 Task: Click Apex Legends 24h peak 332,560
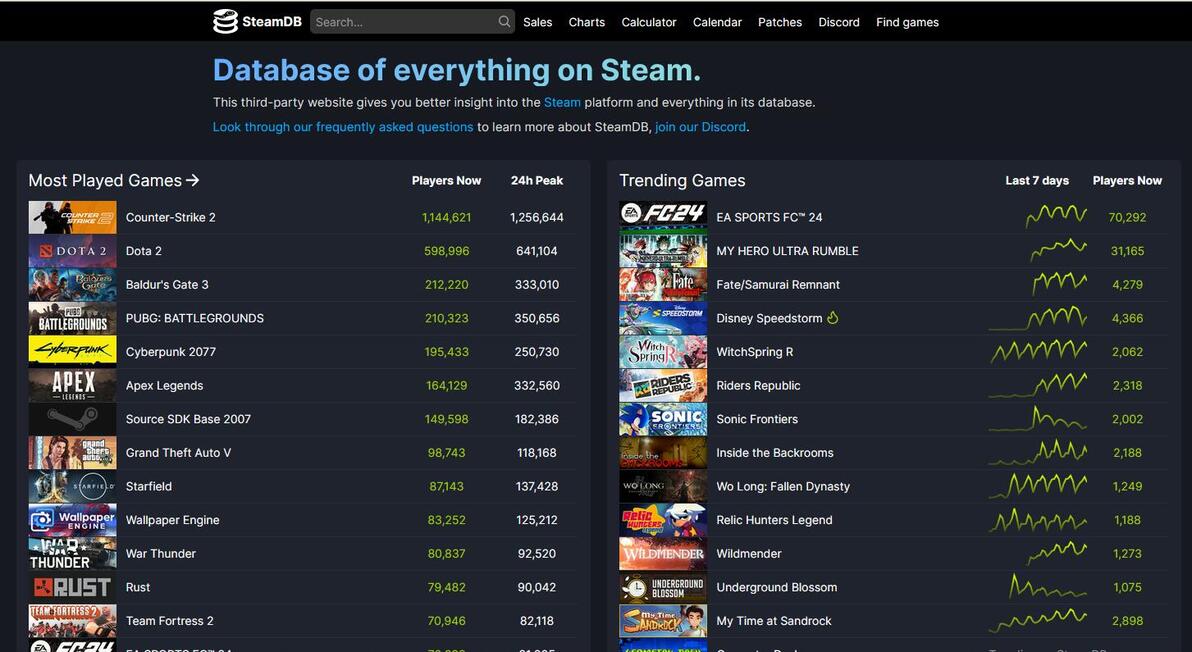[x=537, y=385]
